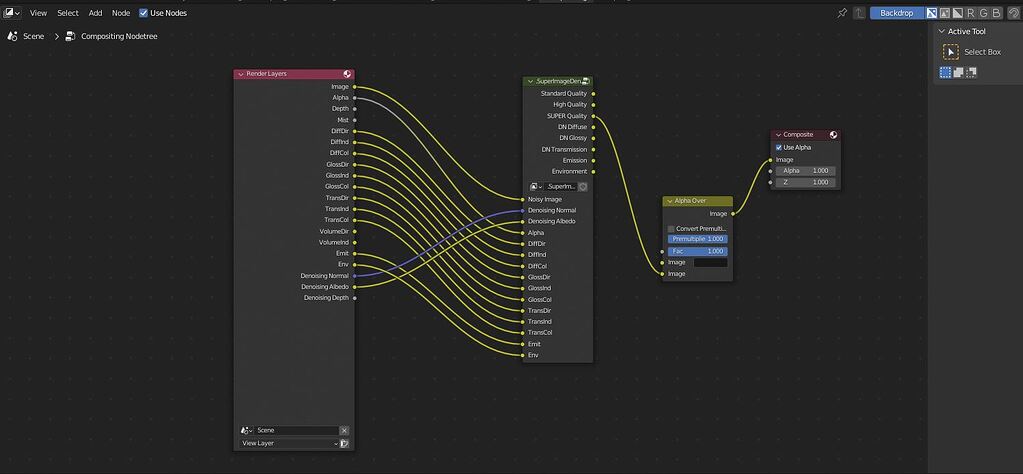Click Scene text in breadcrumb

click(x=34, y=37)
